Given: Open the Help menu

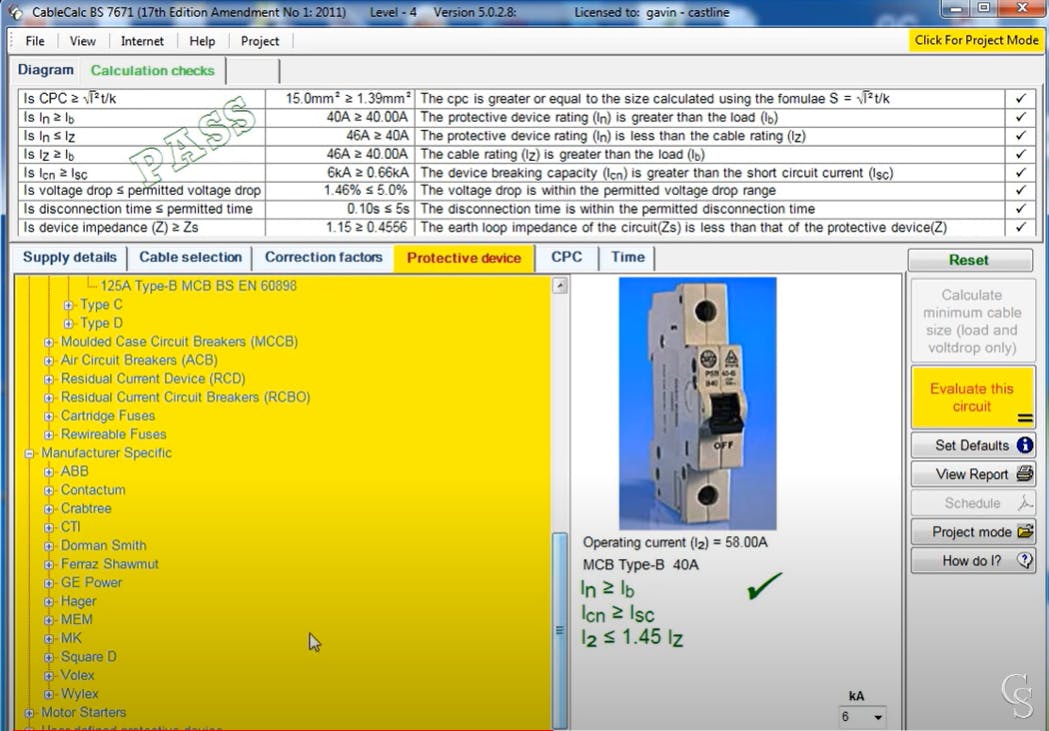Looking at the screenshot, I should (202, 41).
